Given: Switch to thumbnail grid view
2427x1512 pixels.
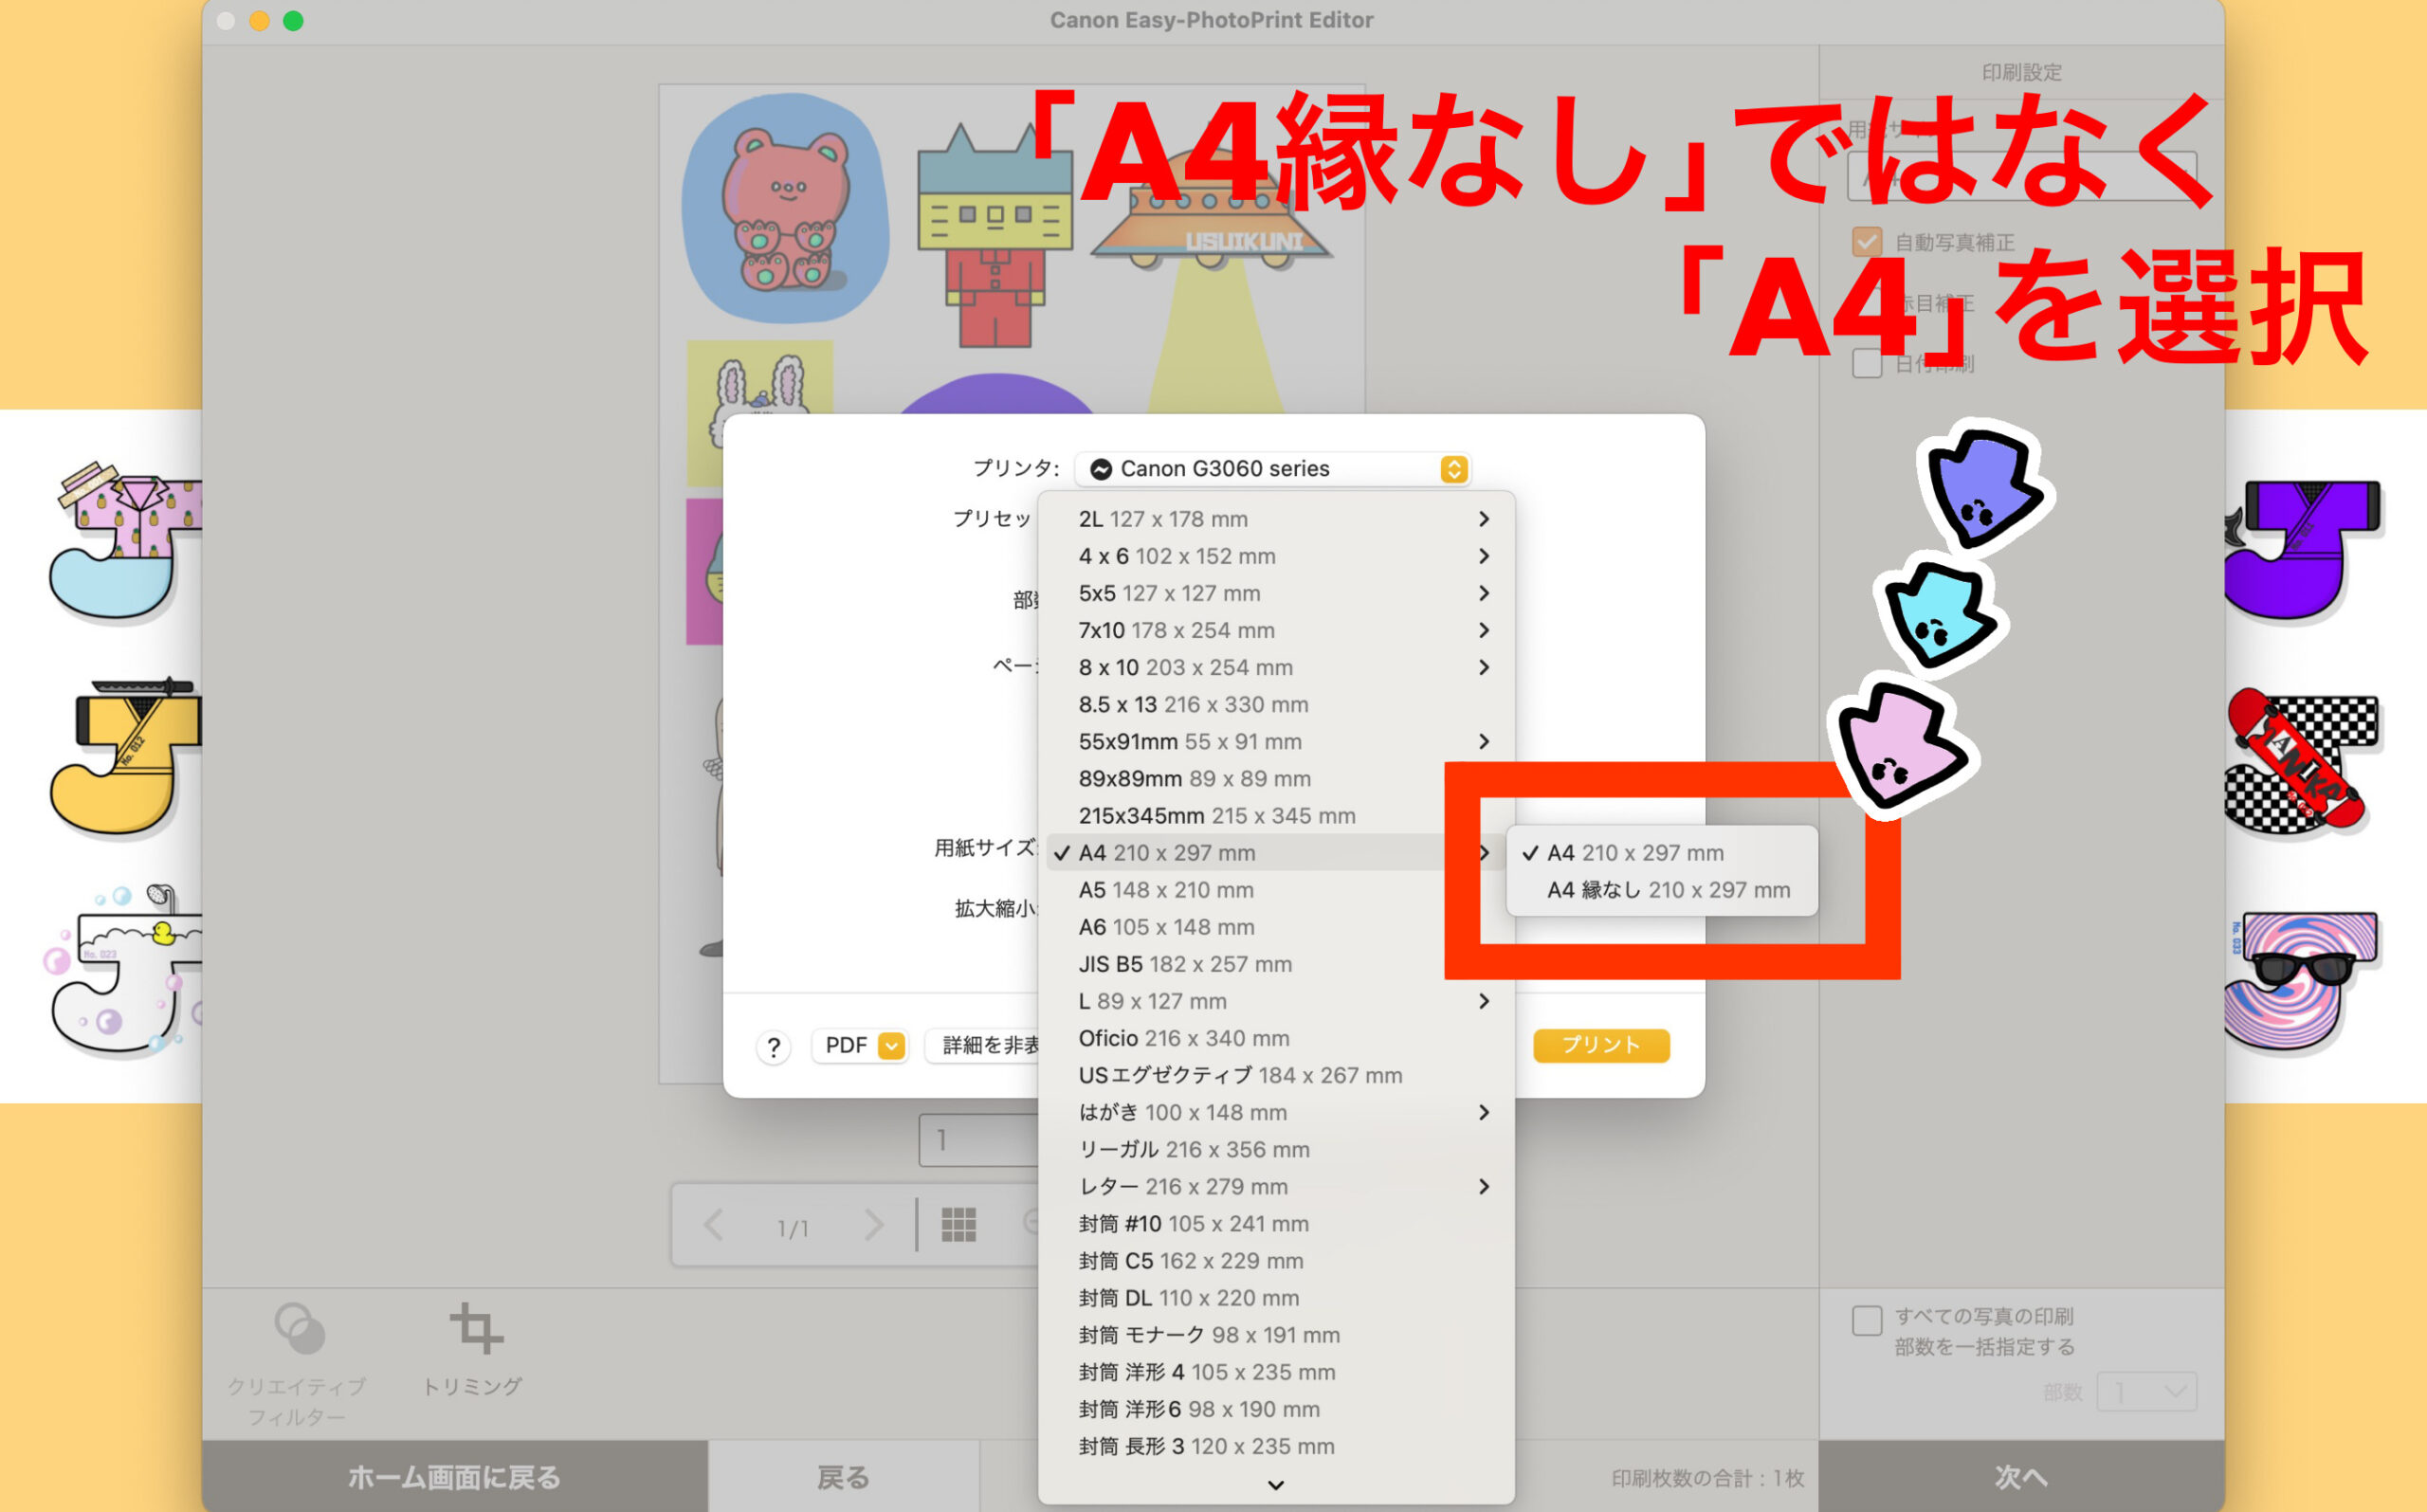Looking at the screenshot, I should pyautogui.click(x=958, y=1224).
